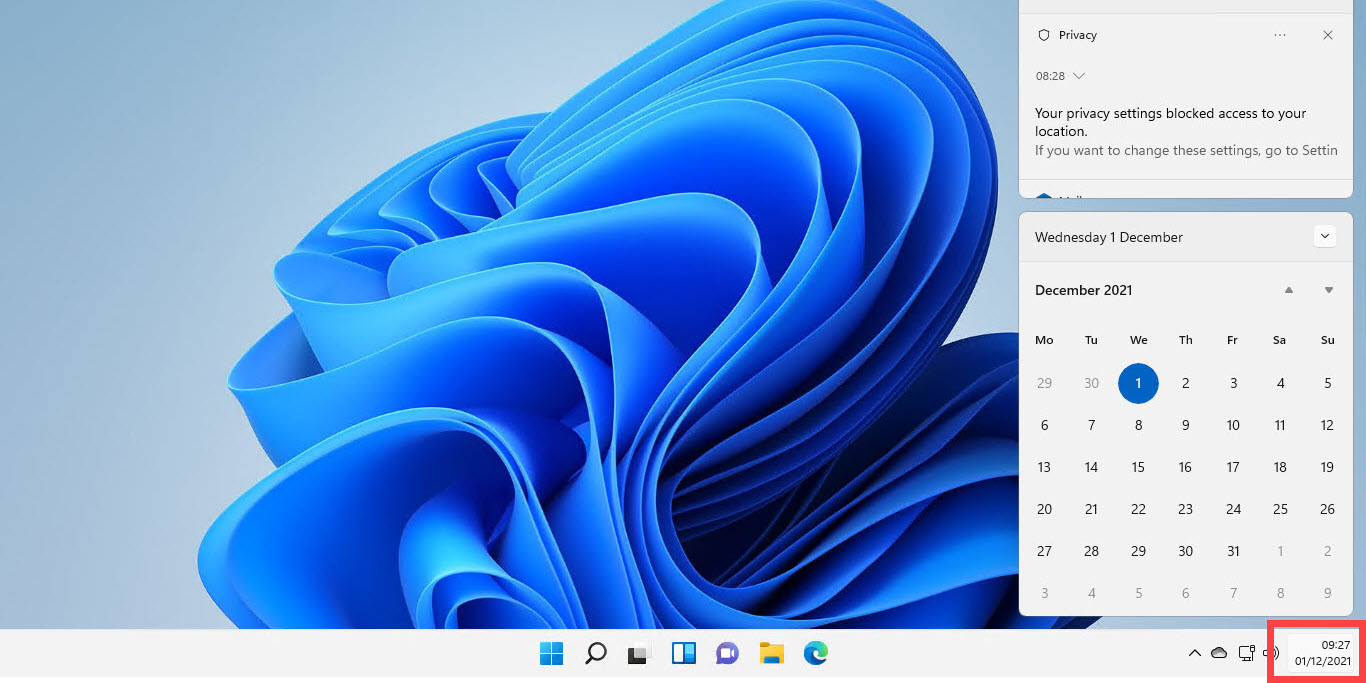
Task: Open volume settings from the system tray
Action: click(x=1270, y=653)
